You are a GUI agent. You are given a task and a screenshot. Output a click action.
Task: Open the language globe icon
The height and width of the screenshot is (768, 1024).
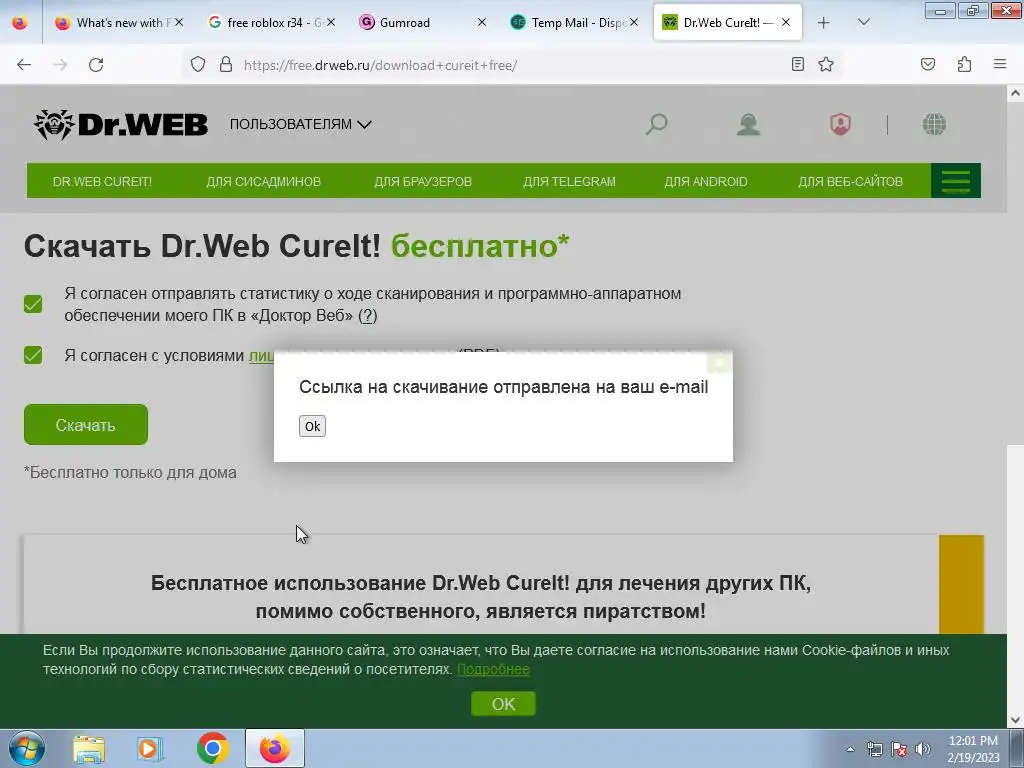click(934, 124)
